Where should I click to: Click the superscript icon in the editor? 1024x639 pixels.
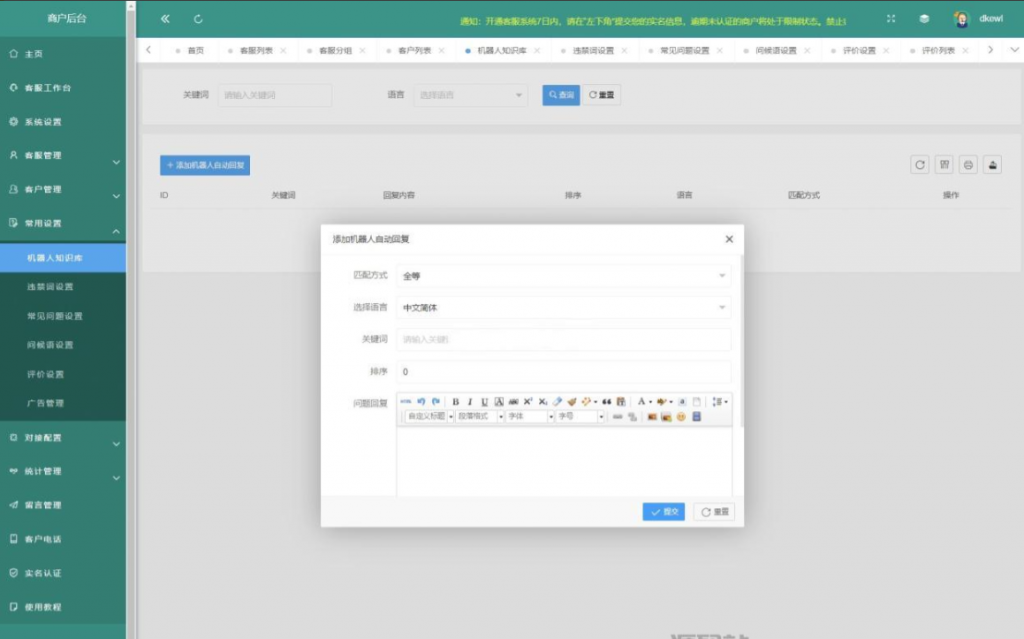click(528, 402)
